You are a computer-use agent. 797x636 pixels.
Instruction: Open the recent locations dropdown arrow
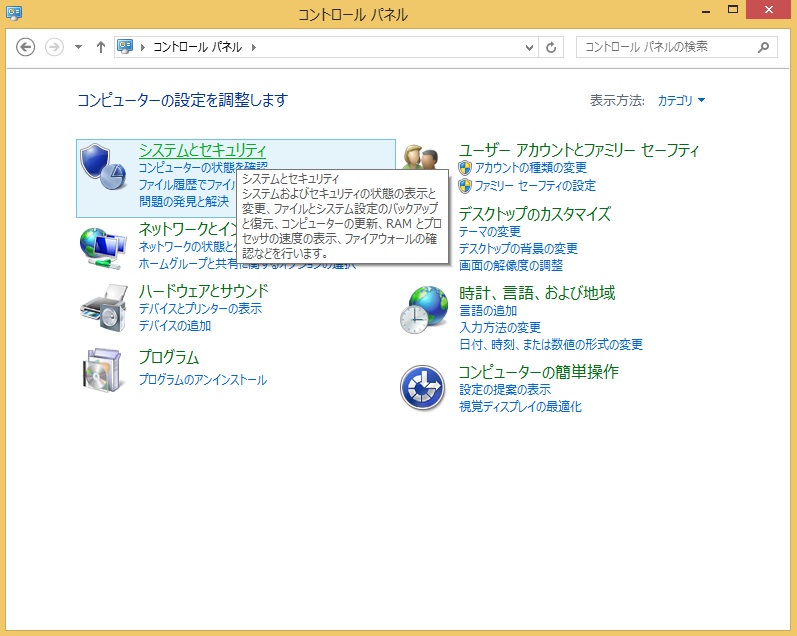click(78, 47)
